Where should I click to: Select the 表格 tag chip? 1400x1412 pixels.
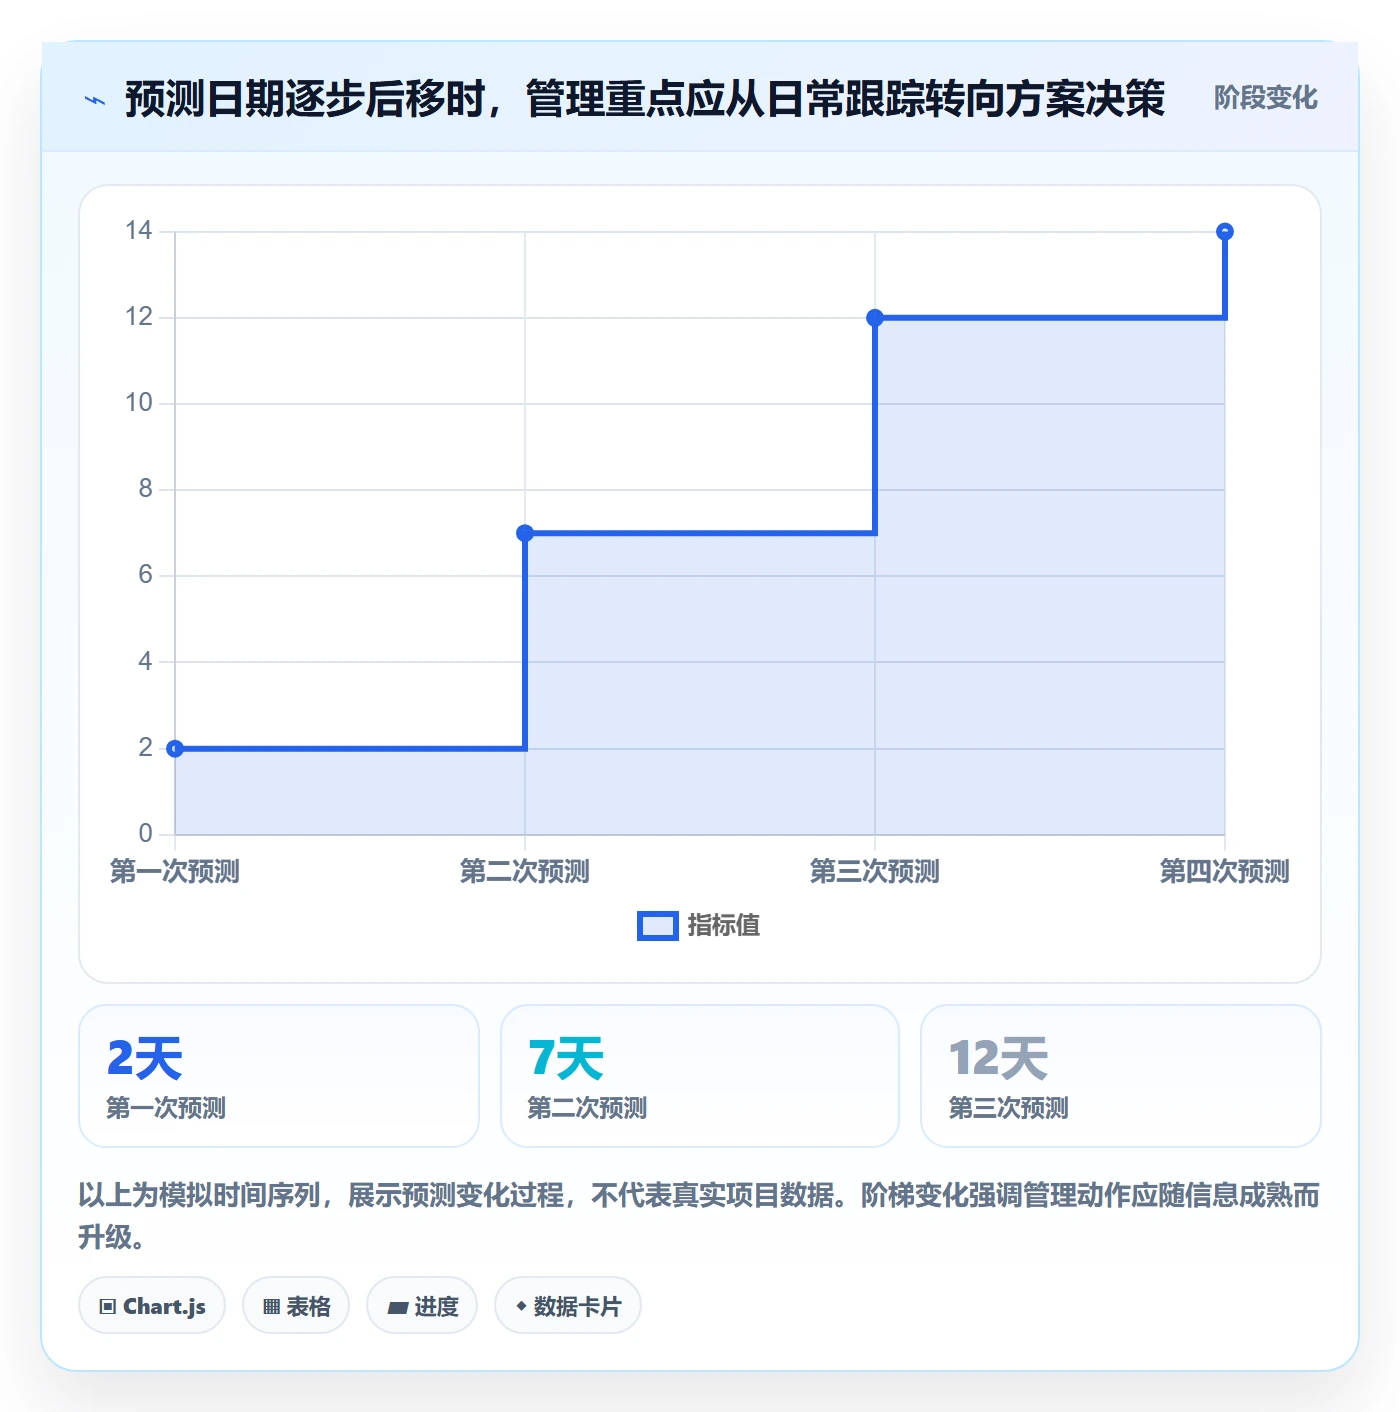click(x=296, y=1306)
